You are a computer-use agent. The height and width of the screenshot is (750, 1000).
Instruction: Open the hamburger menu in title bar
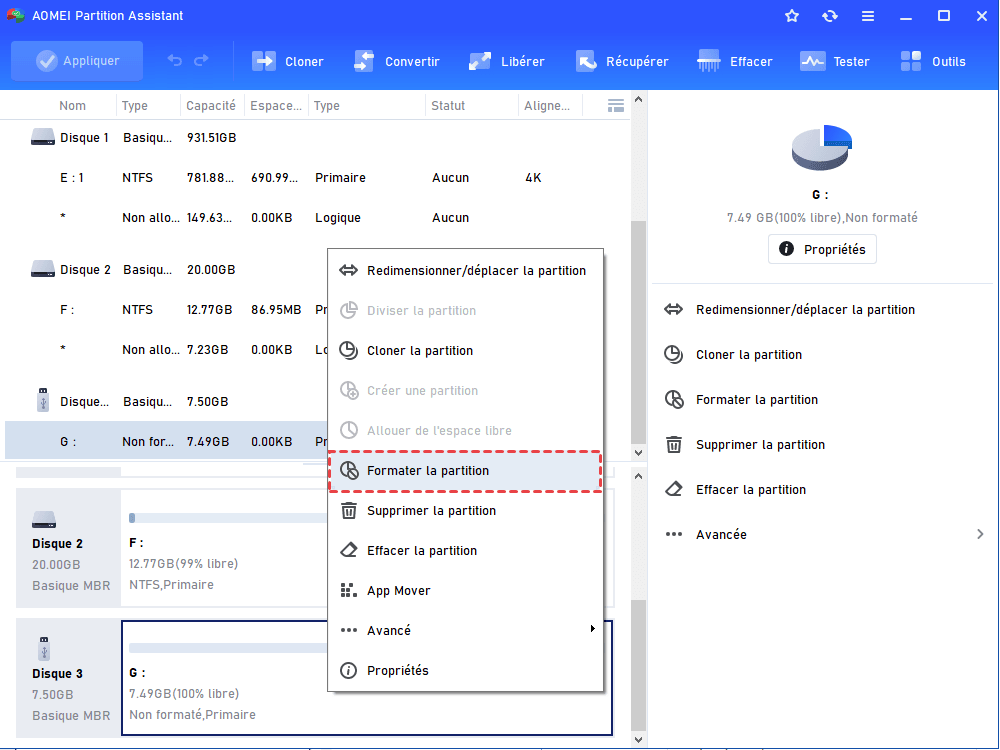868,16
